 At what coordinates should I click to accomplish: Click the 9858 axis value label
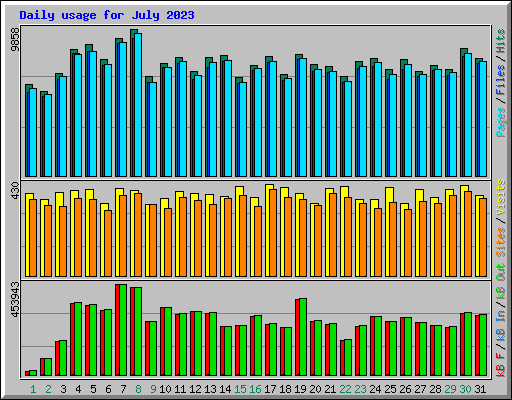(x=15, y=40)
